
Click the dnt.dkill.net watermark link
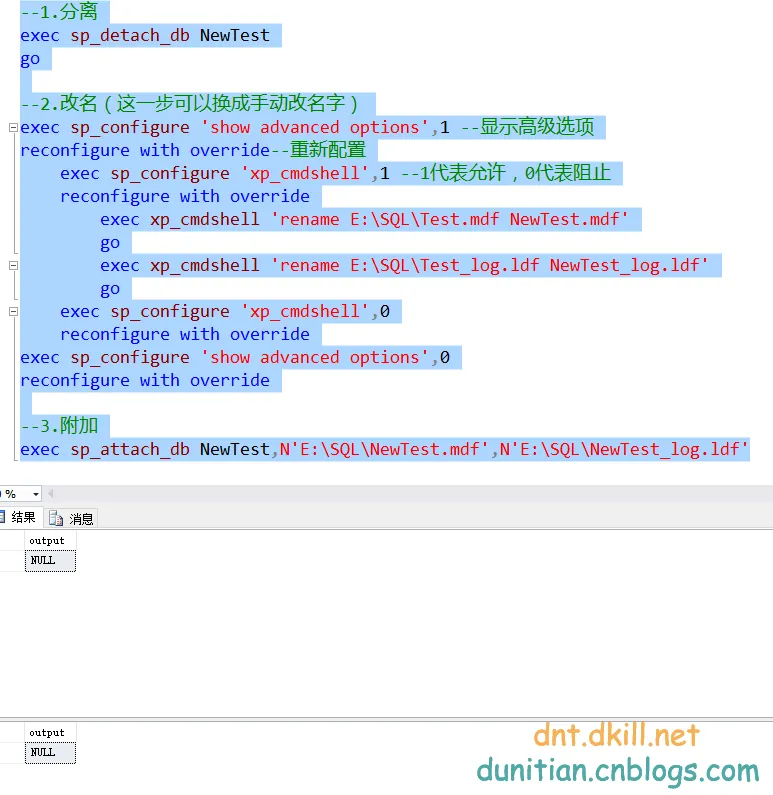click(x=616, y=735)
